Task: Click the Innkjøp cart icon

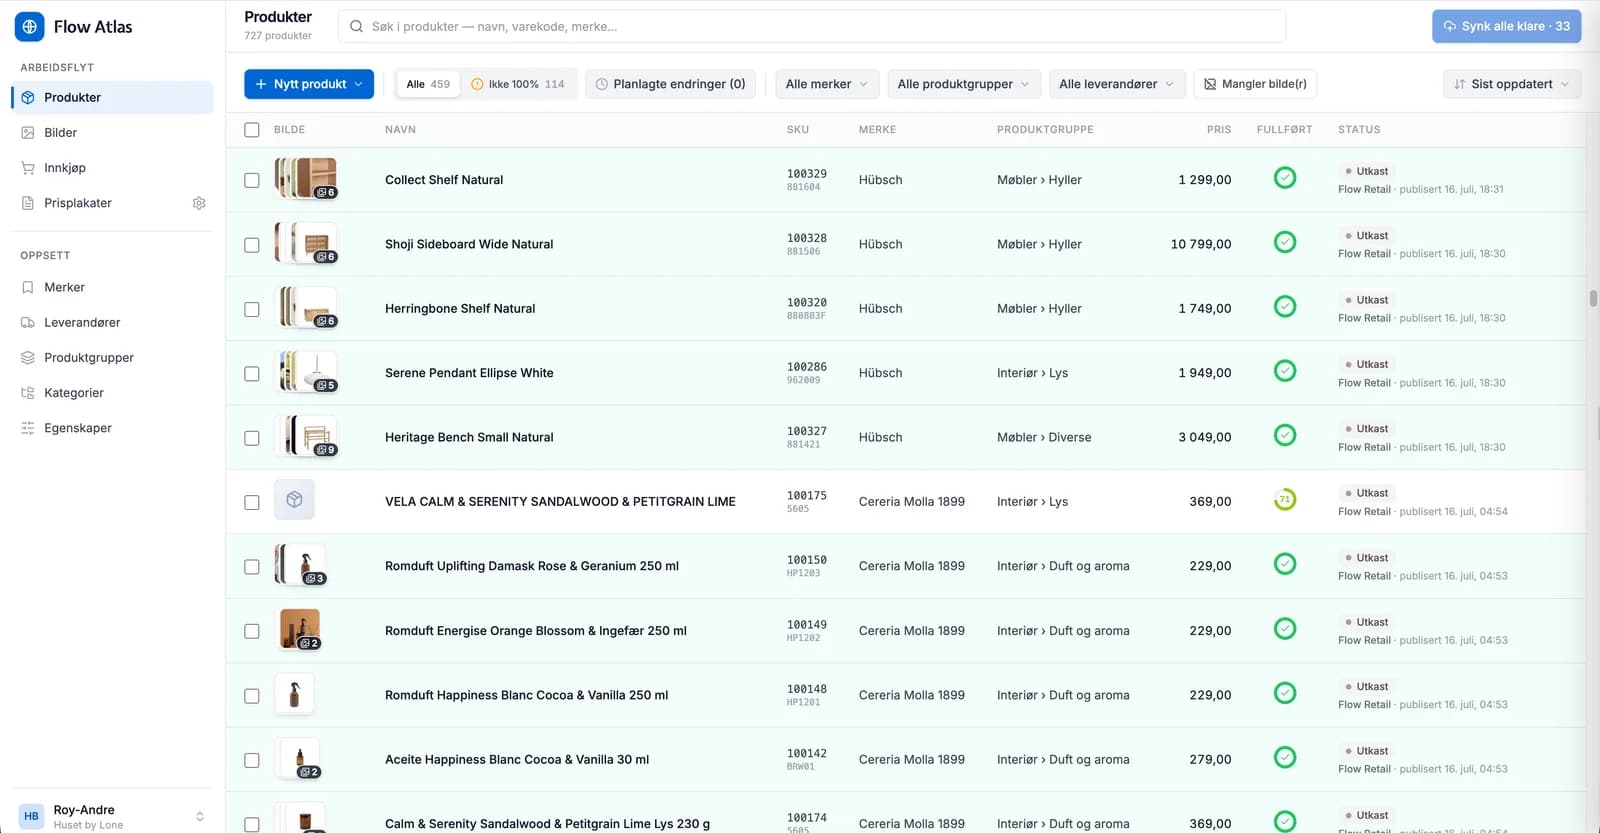Action: point(28,168)
